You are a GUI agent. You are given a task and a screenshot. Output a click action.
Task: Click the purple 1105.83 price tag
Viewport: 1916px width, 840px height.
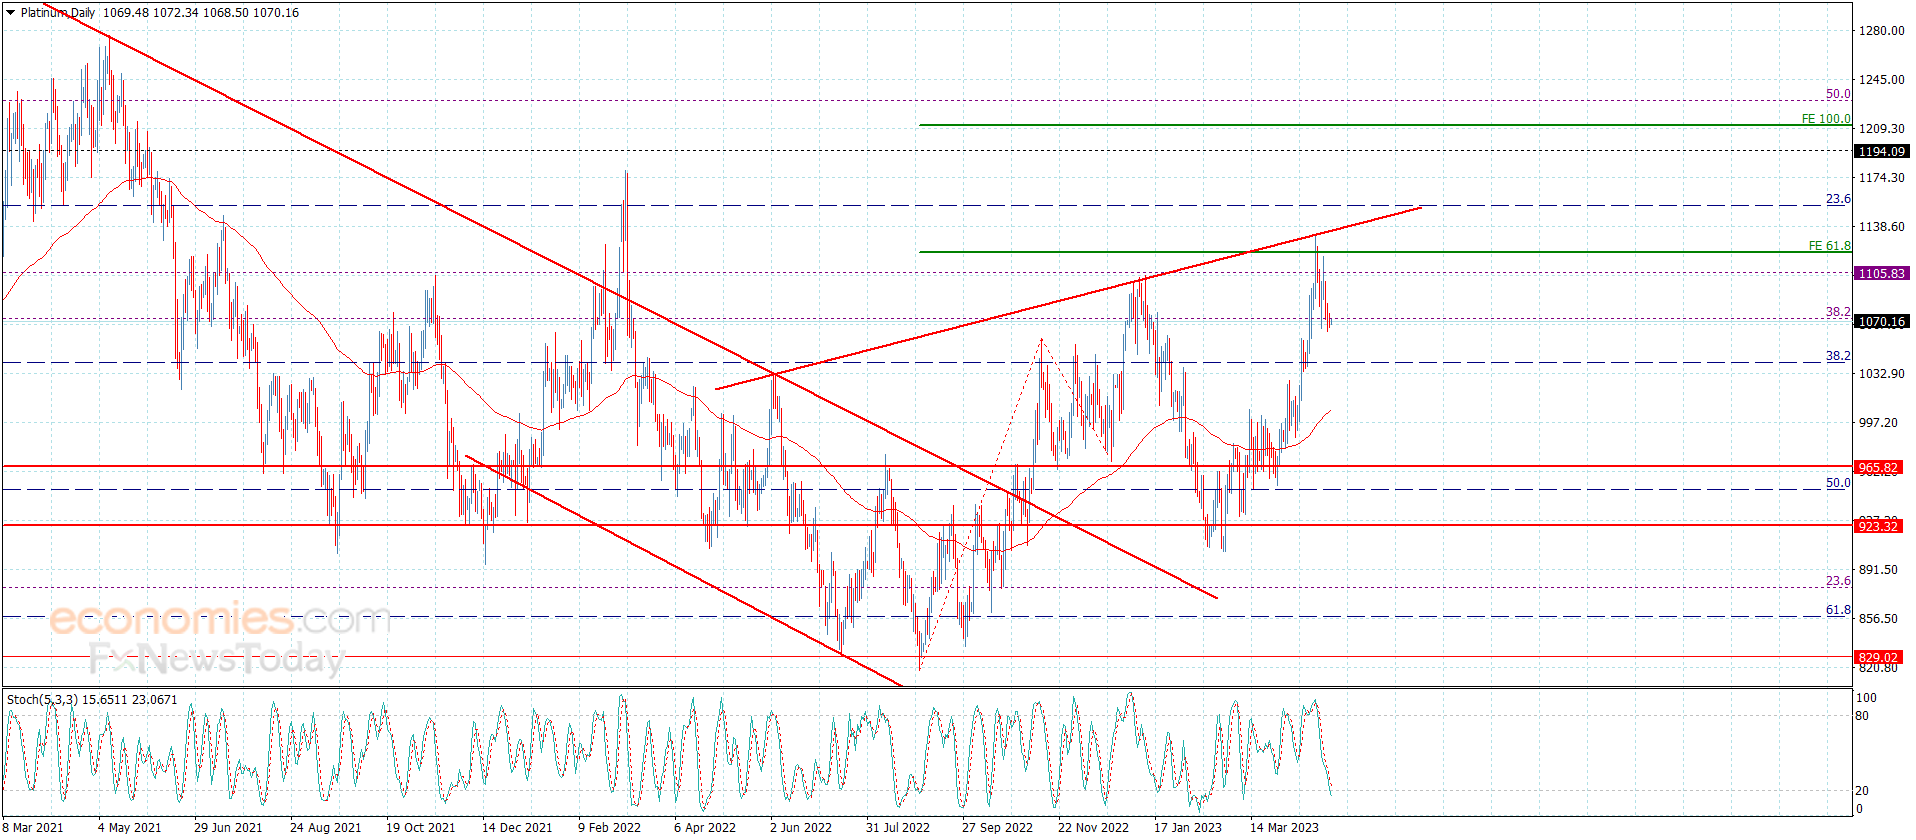tap(1881, 273)
